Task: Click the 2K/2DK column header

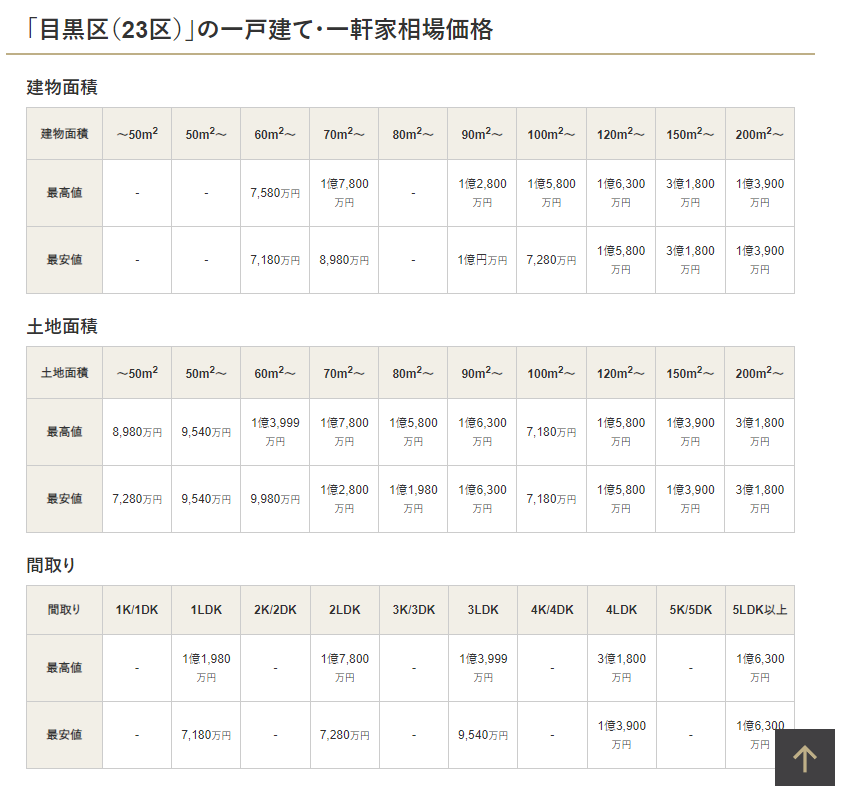Action: 275,610
